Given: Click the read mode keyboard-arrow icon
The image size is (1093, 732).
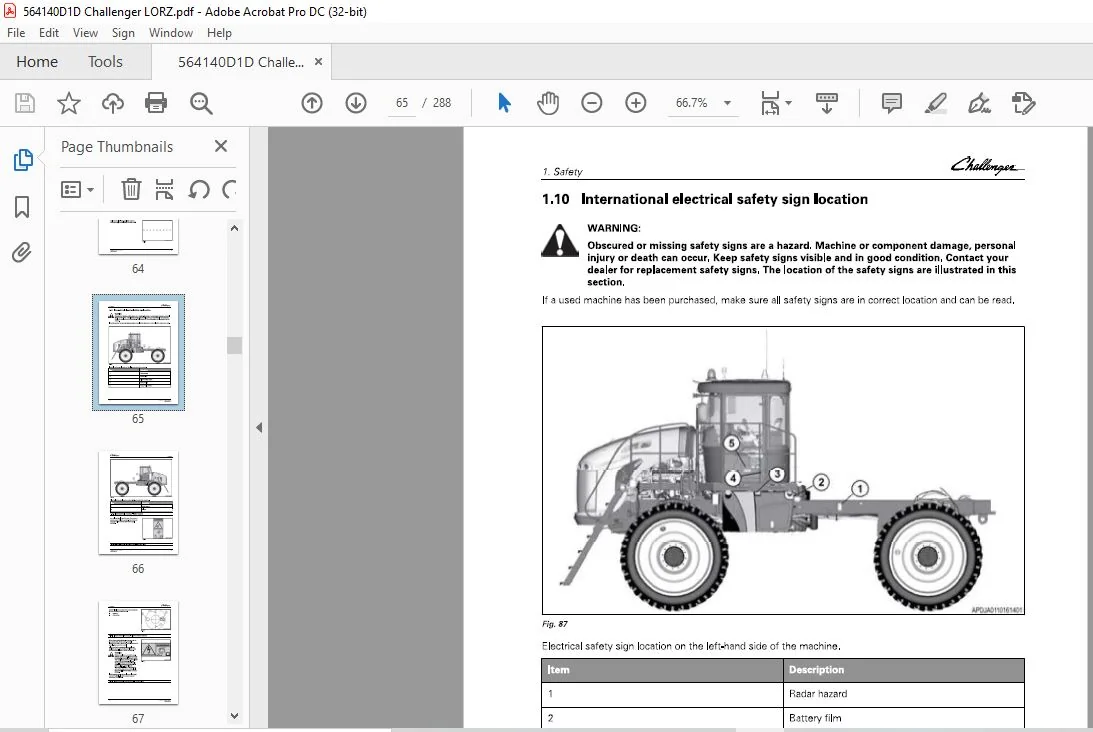Looking at the screenshot, I should [x=827, y=103].
